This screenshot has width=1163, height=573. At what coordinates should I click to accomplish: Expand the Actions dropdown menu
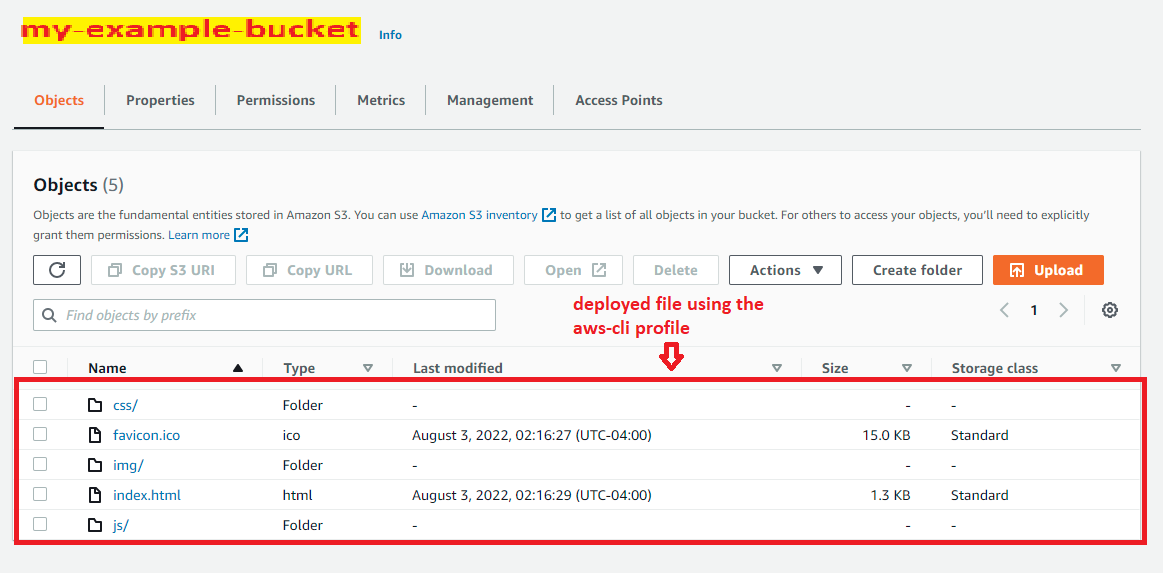pyautogui.click(x=785, y=270)
